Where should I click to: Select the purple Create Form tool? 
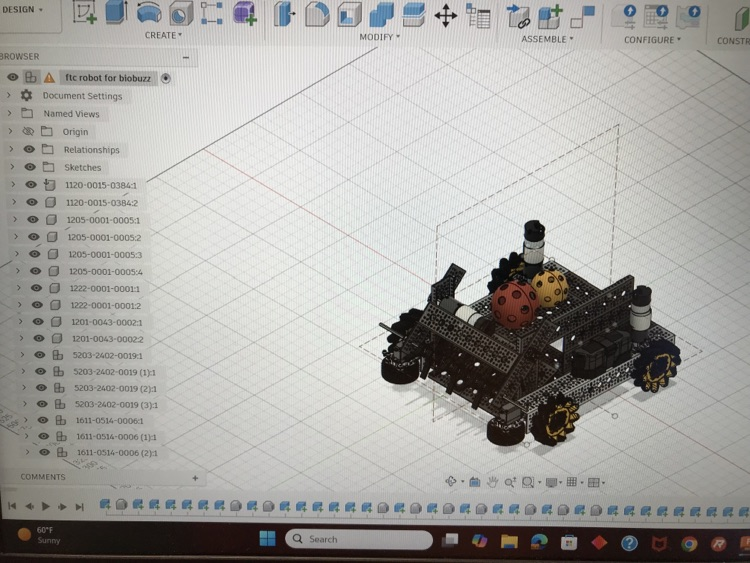click(244, 13)
